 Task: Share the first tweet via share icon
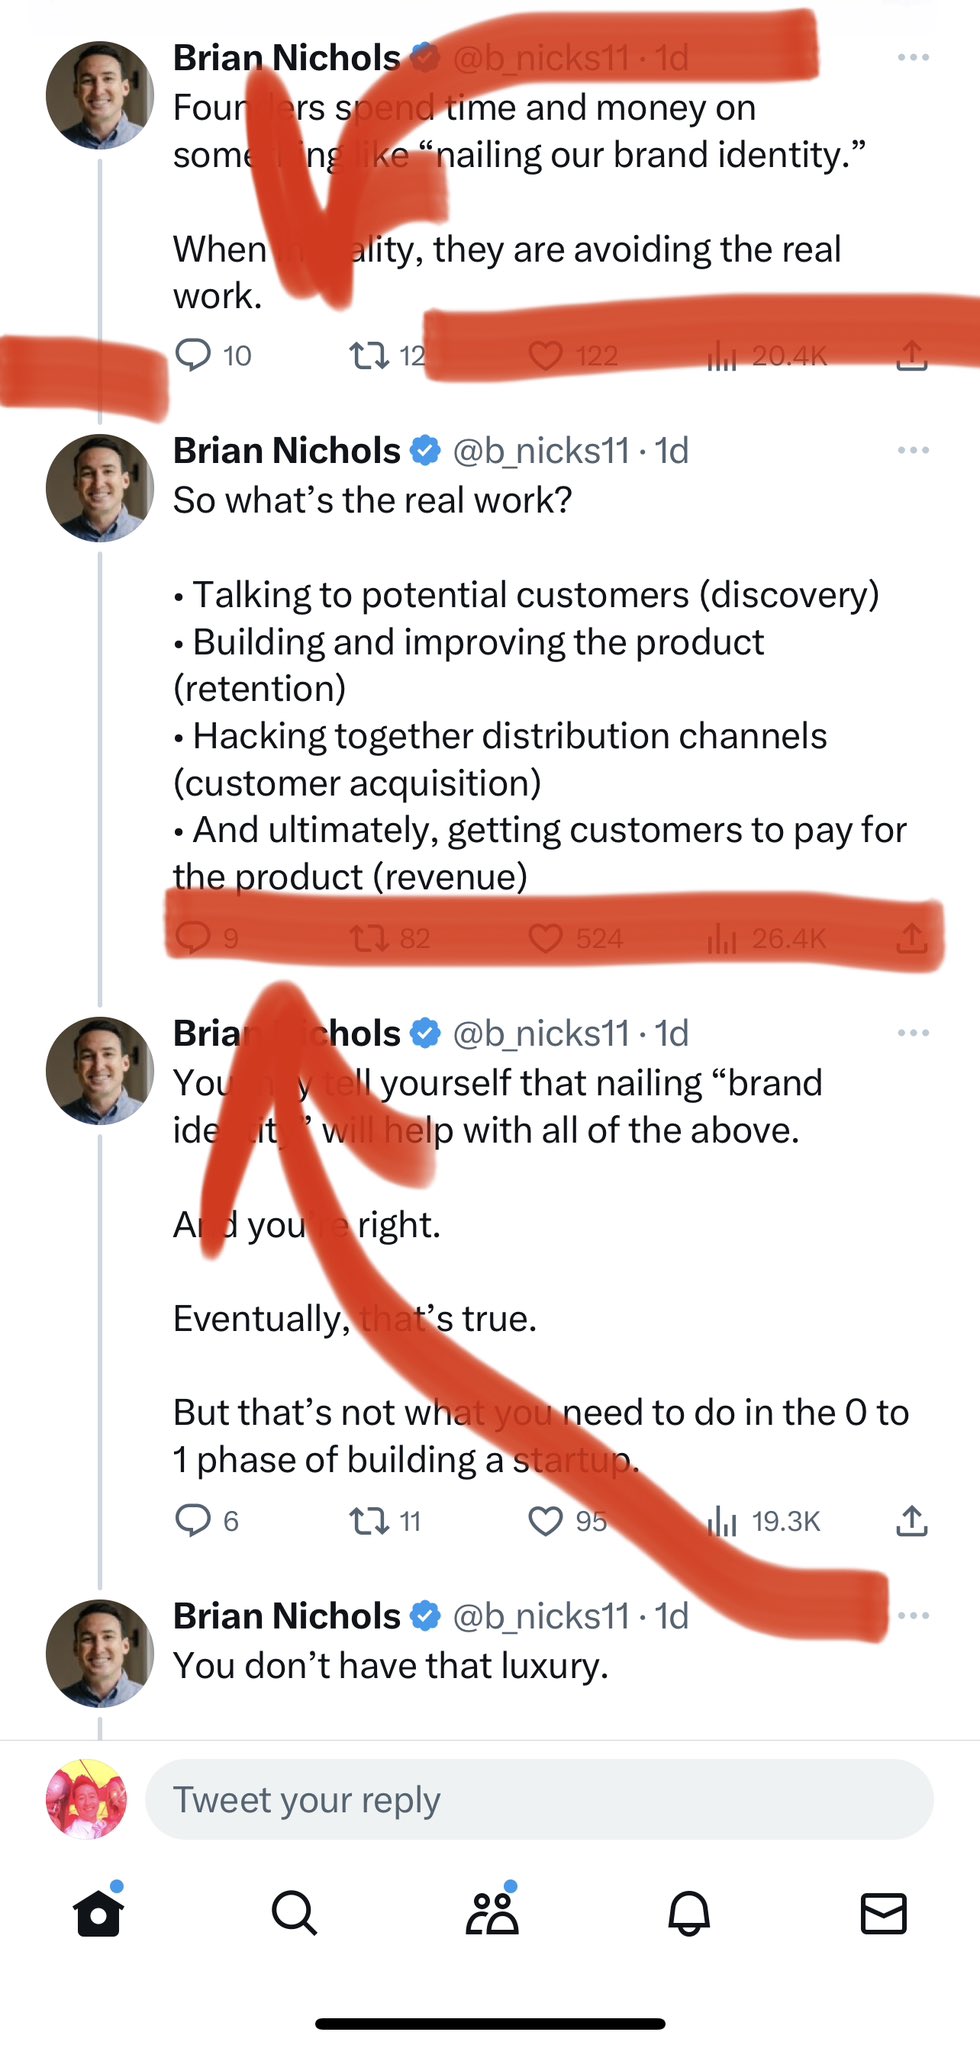tap(911, 355)
